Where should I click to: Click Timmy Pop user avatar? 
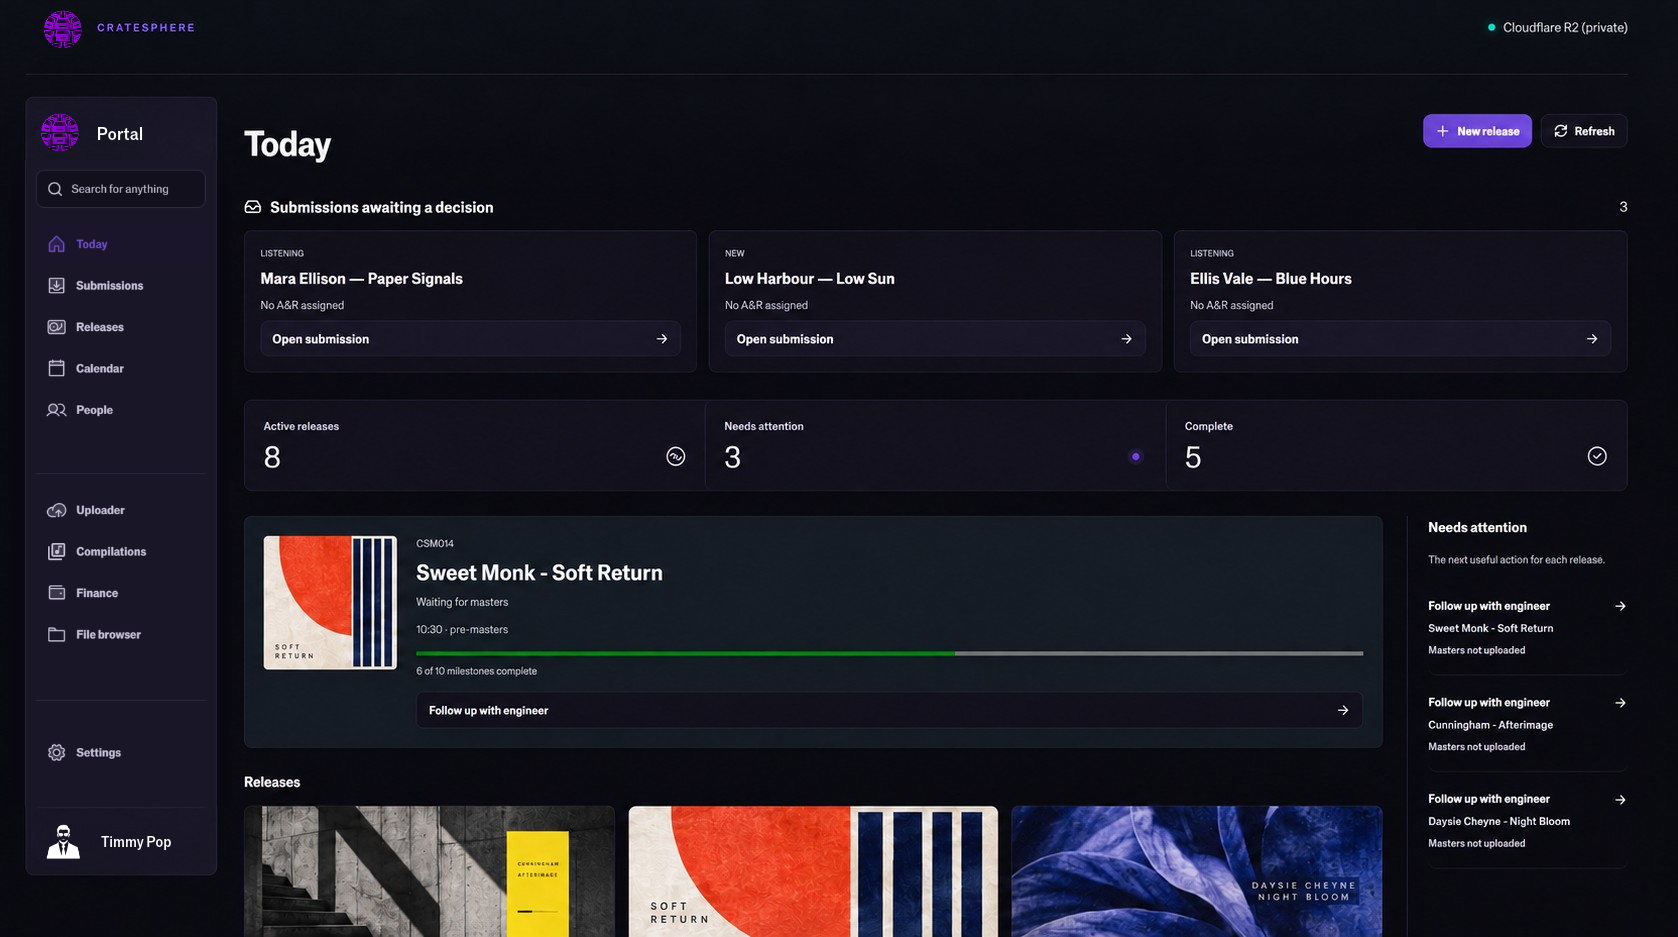(63, 842)
